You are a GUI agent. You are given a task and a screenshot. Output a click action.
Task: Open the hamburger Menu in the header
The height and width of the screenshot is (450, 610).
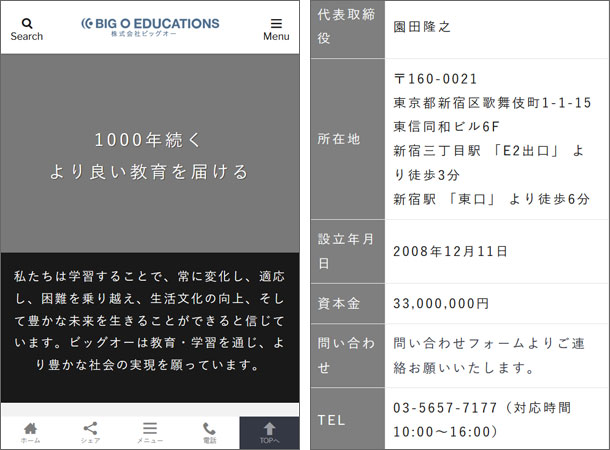276,23
